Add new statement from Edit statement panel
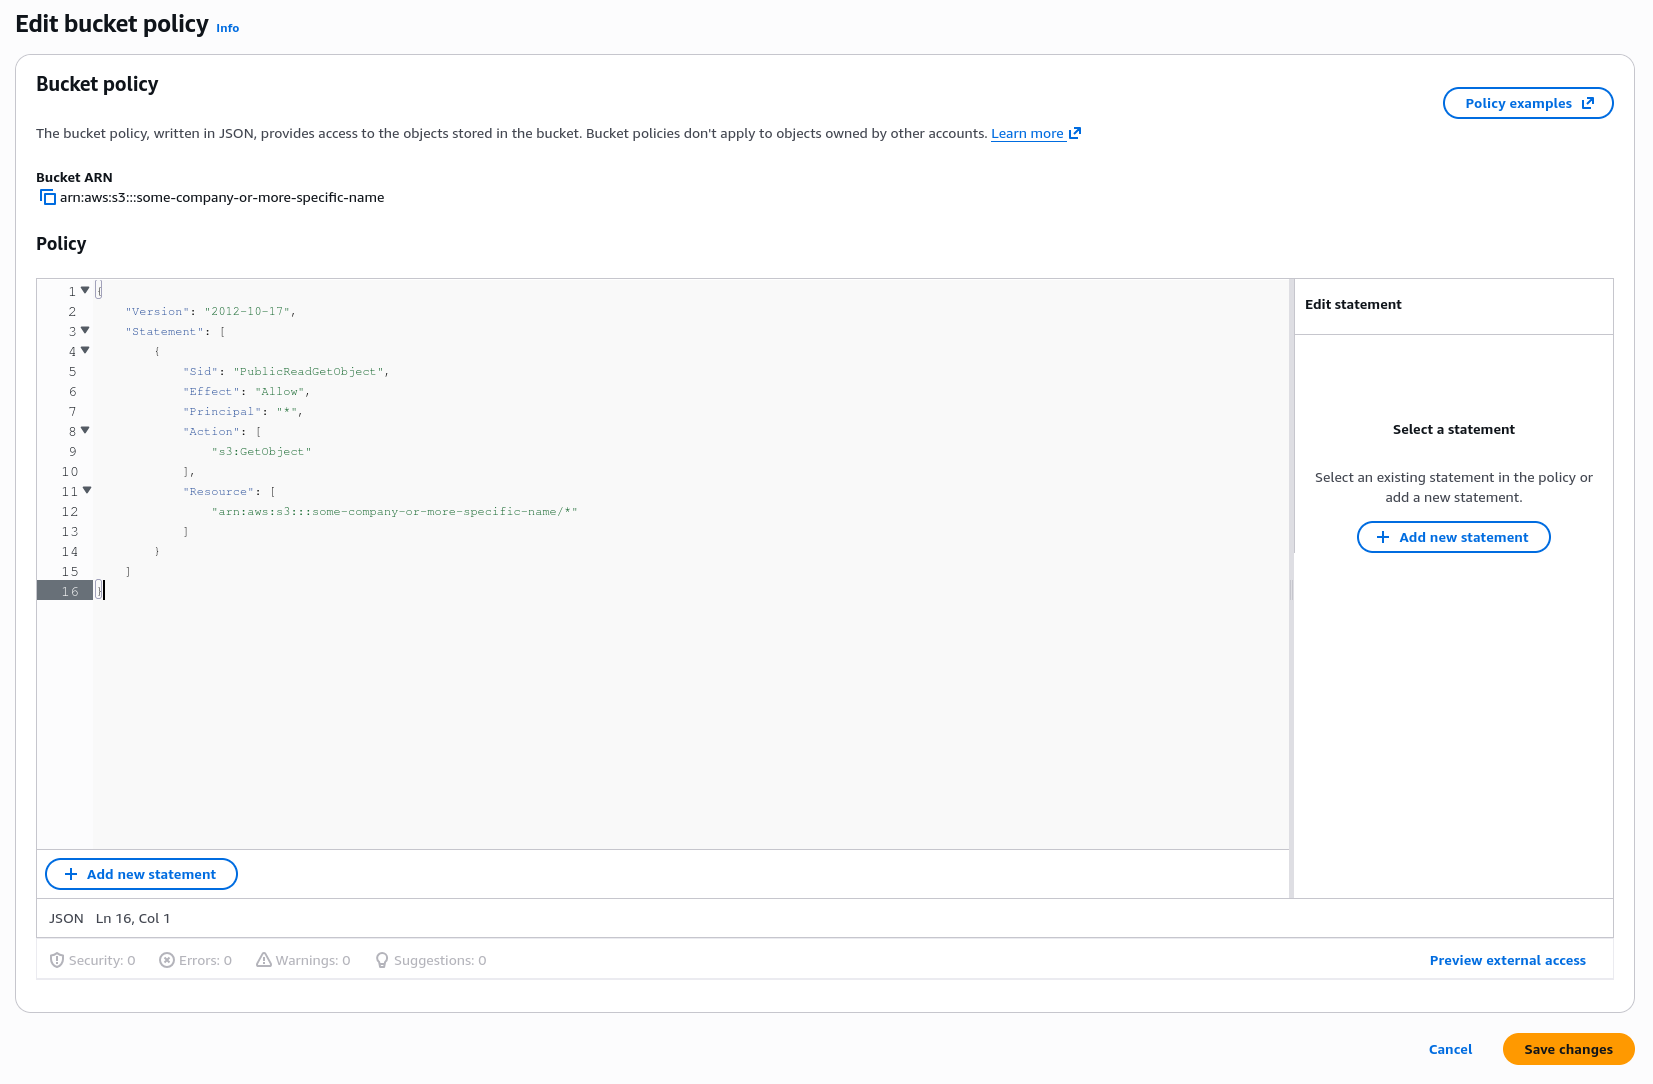The height and width of the screenshot is (1084, 1653). [1453, 537]
